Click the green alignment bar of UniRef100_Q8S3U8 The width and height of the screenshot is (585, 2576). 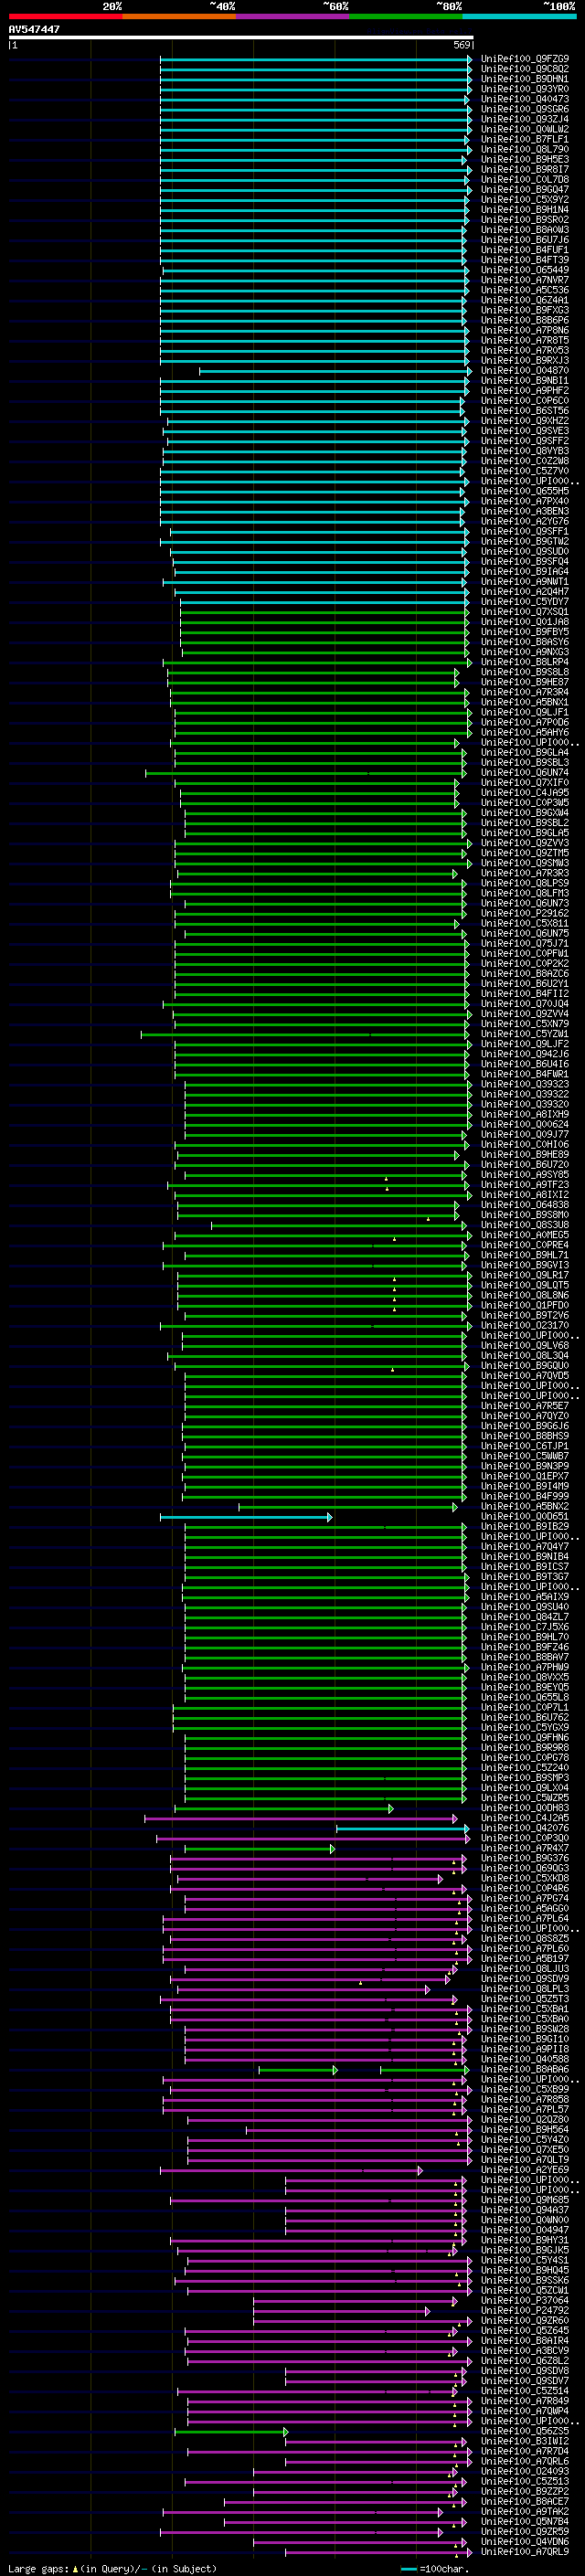(338, 1225)
